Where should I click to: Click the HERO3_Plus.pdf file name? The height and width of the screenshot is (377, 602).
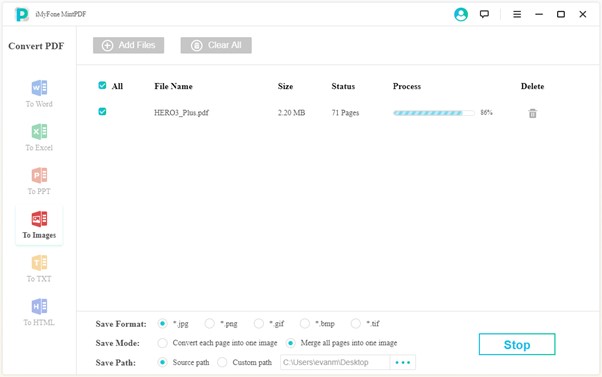point(181,112)
